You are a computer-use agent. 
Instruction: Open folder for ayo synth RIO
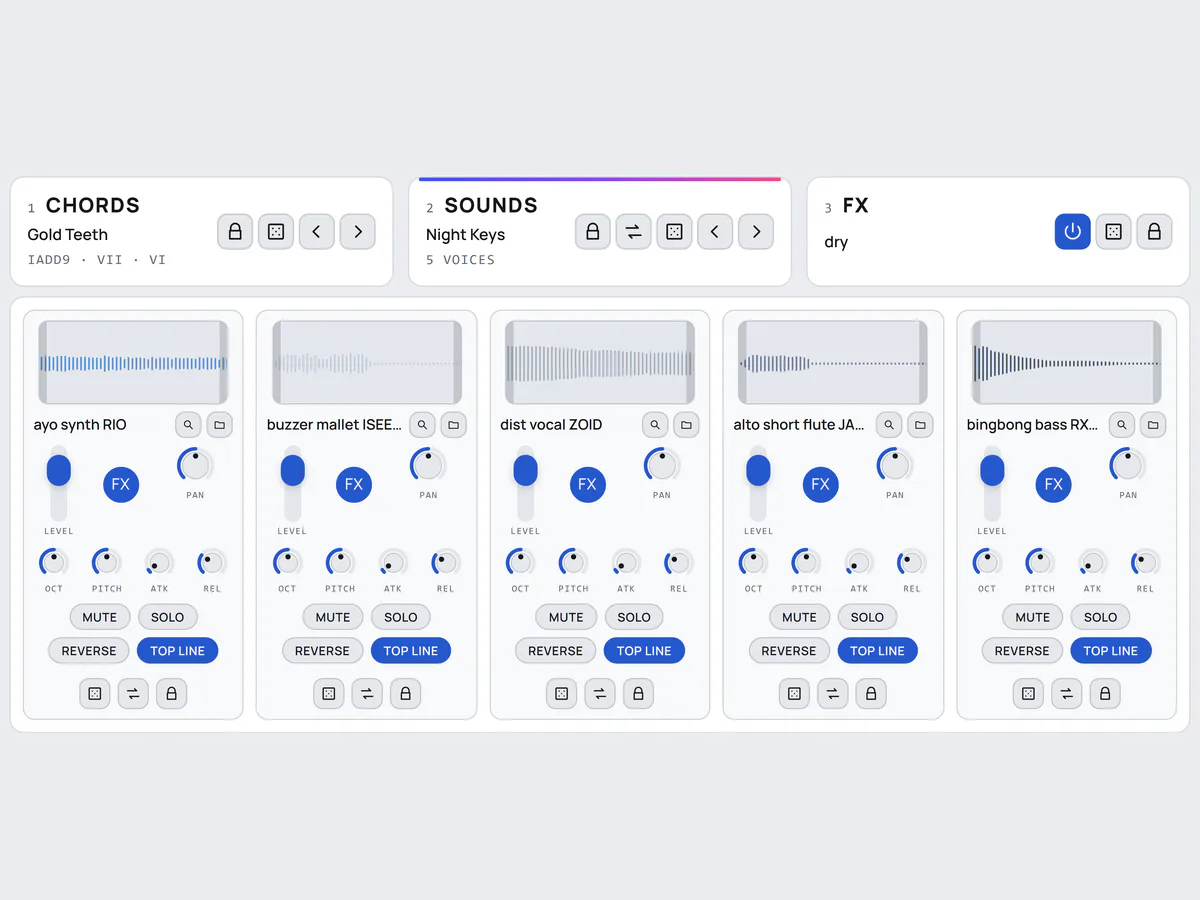(x=220, y=425)
